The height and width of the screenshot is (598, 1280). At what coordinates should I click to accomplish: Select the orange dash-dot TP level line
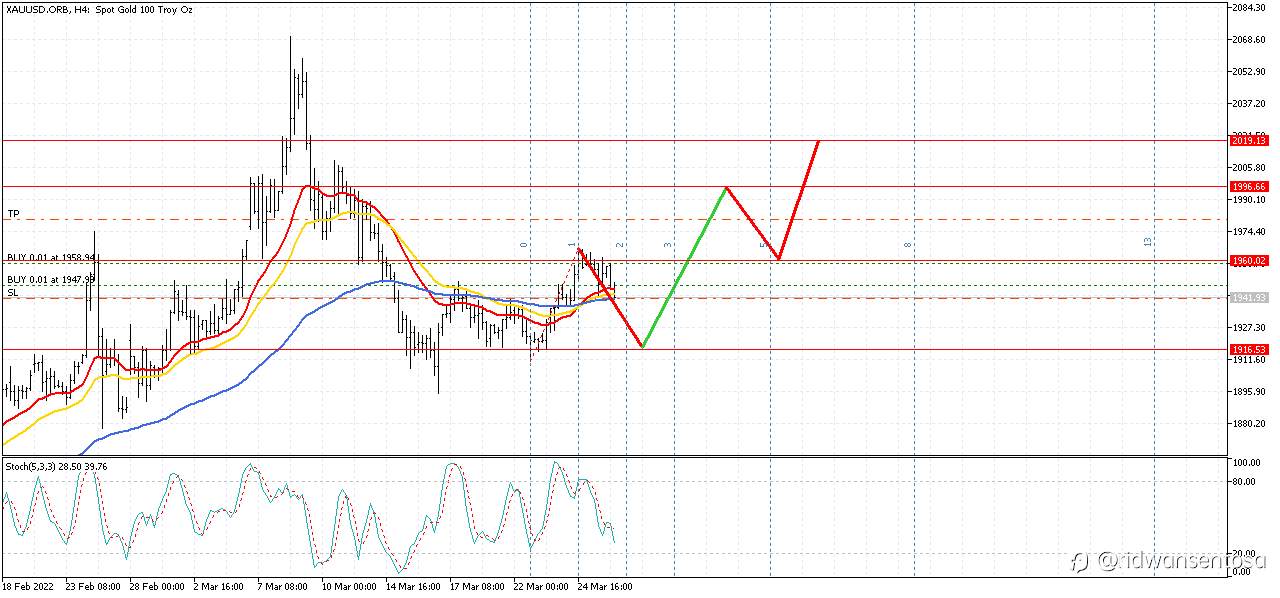click(614, 219)
